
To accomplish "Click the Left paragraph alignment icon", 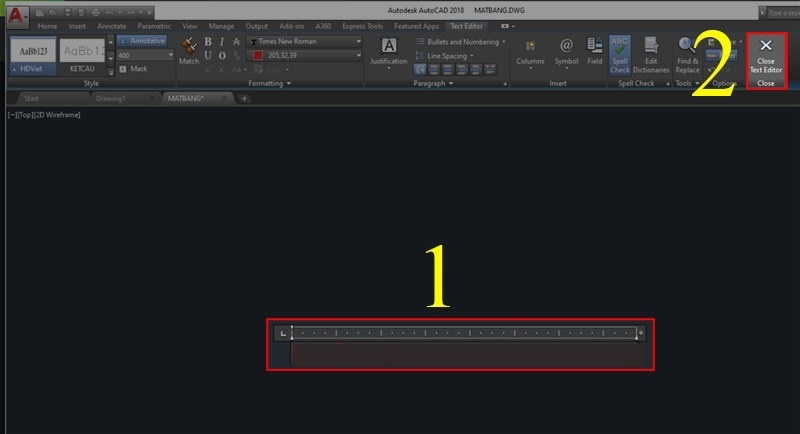I will pos(434,69).
